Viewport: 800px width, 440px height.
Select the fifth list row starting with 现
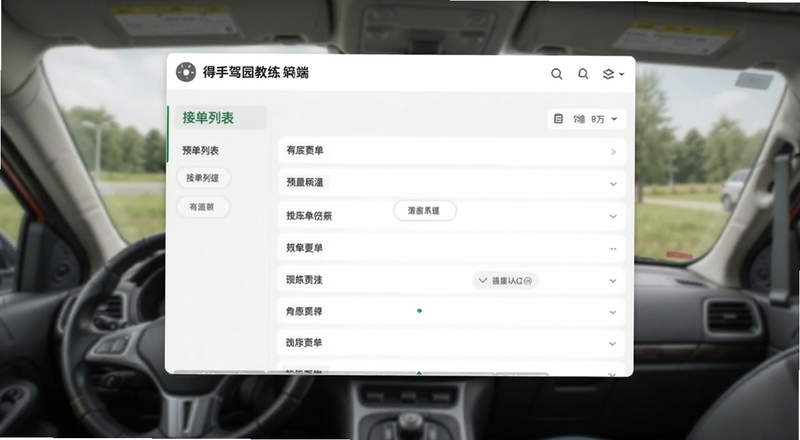(x=452, y=280)
